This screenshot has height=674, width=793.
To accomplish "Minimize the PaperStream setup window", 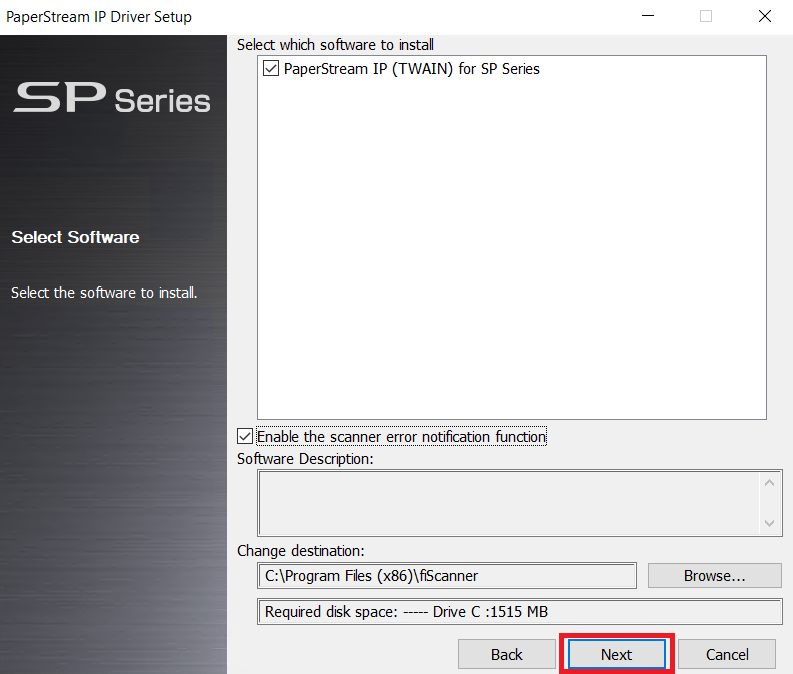I will (x=648, y=16).
